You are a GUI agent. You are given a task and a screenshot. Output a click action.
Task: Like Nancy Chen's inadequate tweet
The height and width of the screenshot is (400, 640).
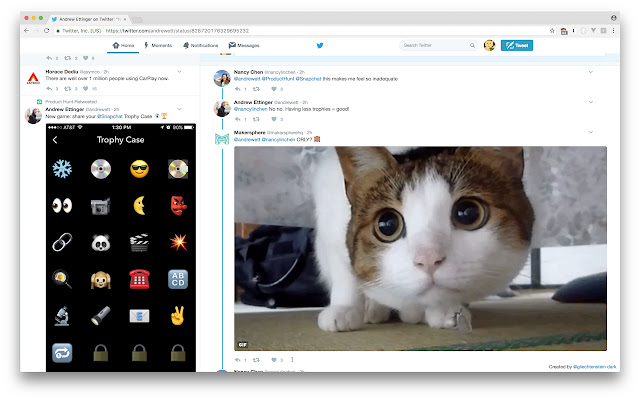coord(274,89)
